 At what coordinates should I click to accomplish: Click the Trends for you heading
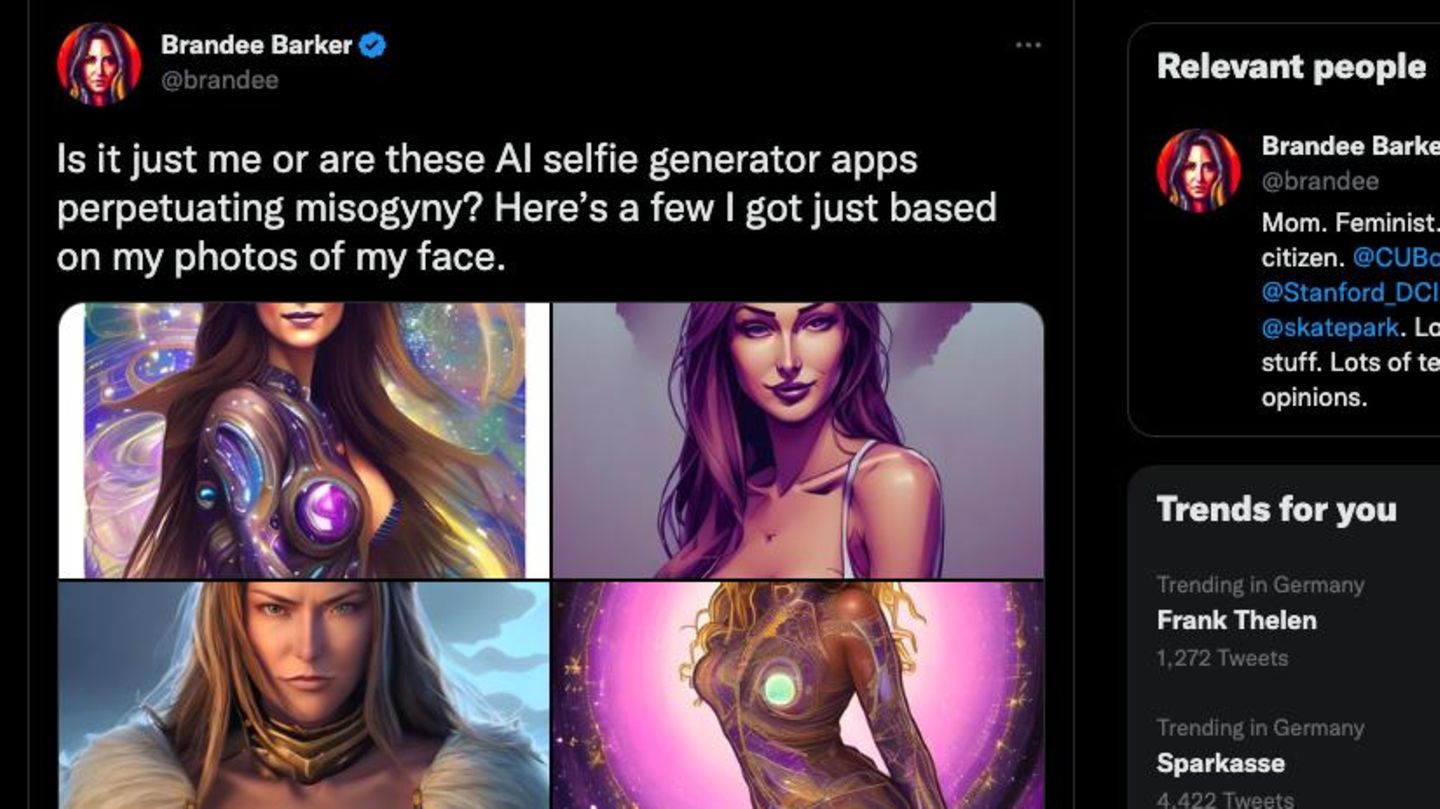(x=1276, y=509)
